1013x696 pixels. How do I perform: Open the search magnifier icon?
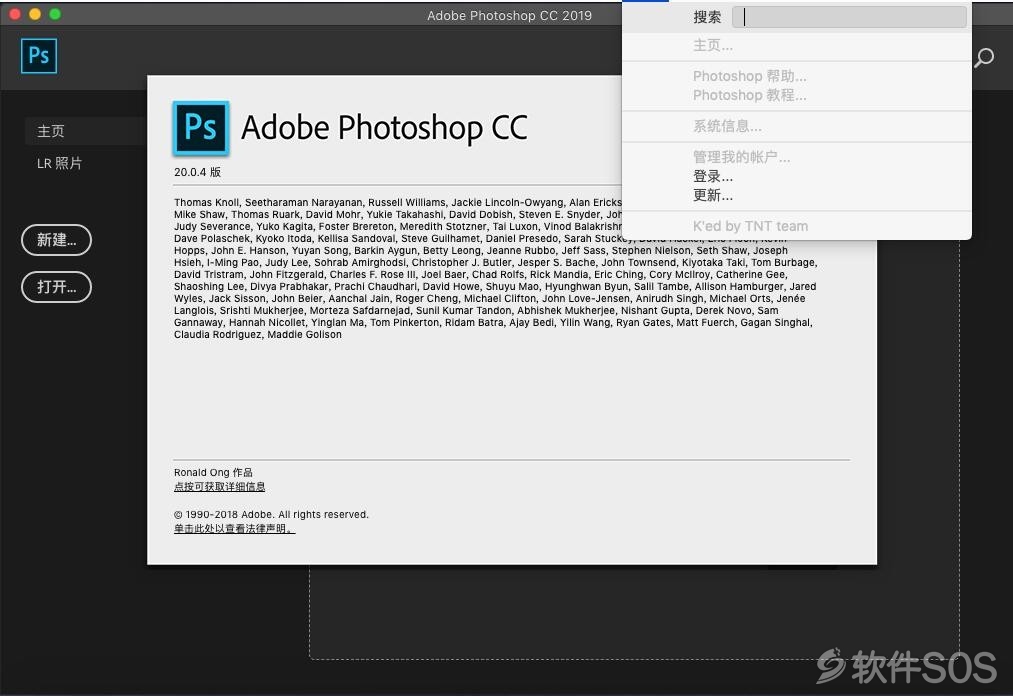(984, 58)
